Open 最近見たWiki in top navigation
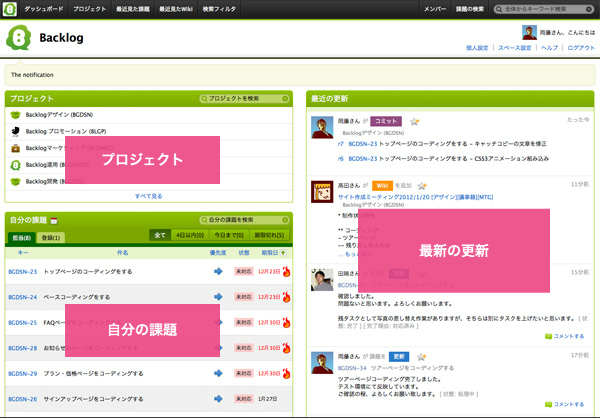This screenshot has width=600, height=418. [176, 9]
